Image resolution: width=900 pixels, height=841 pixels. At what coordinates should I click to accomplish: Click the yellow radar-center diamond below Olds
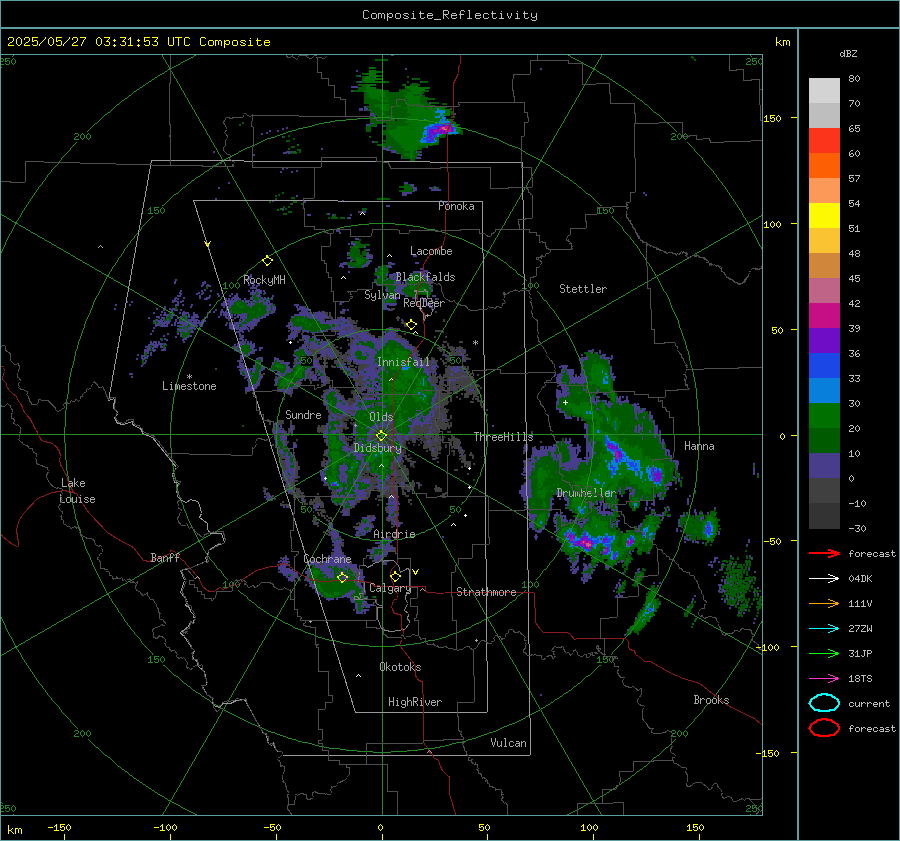[x=381, y=436]
